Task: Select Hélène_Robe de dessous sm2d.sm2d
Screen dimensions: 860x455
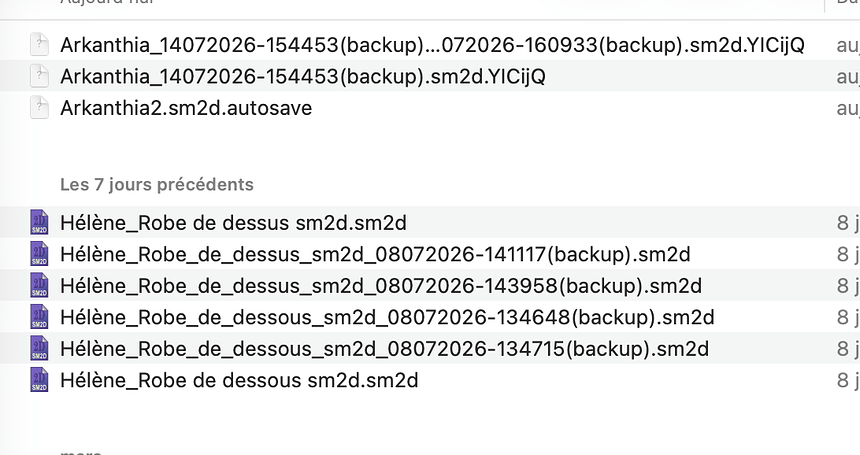Action: [x=239, y=381]
